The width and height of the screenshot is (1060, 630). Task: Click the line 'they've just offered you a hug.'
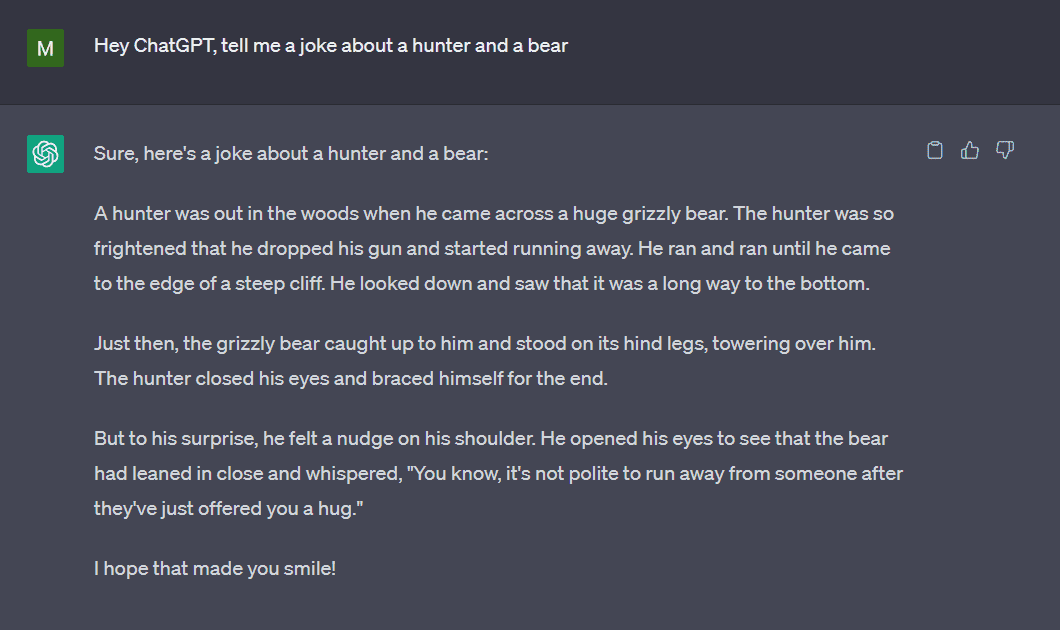click(228, 509)
